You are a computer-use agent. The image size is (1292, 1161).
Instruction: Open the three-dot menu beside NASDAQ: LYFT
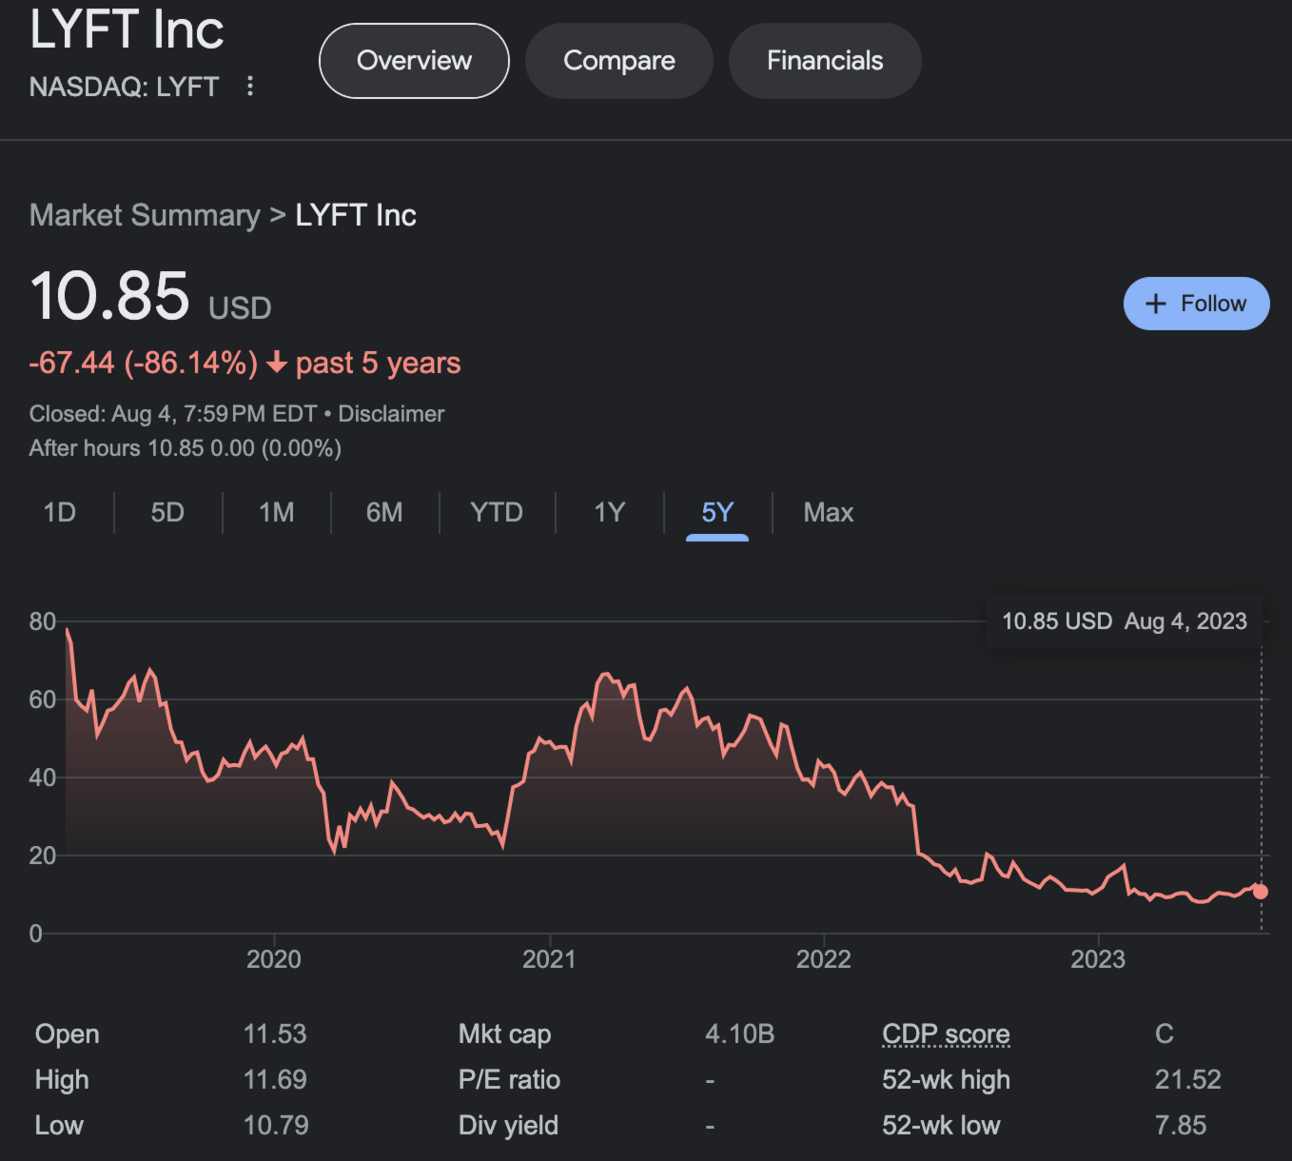coord(250,86)
